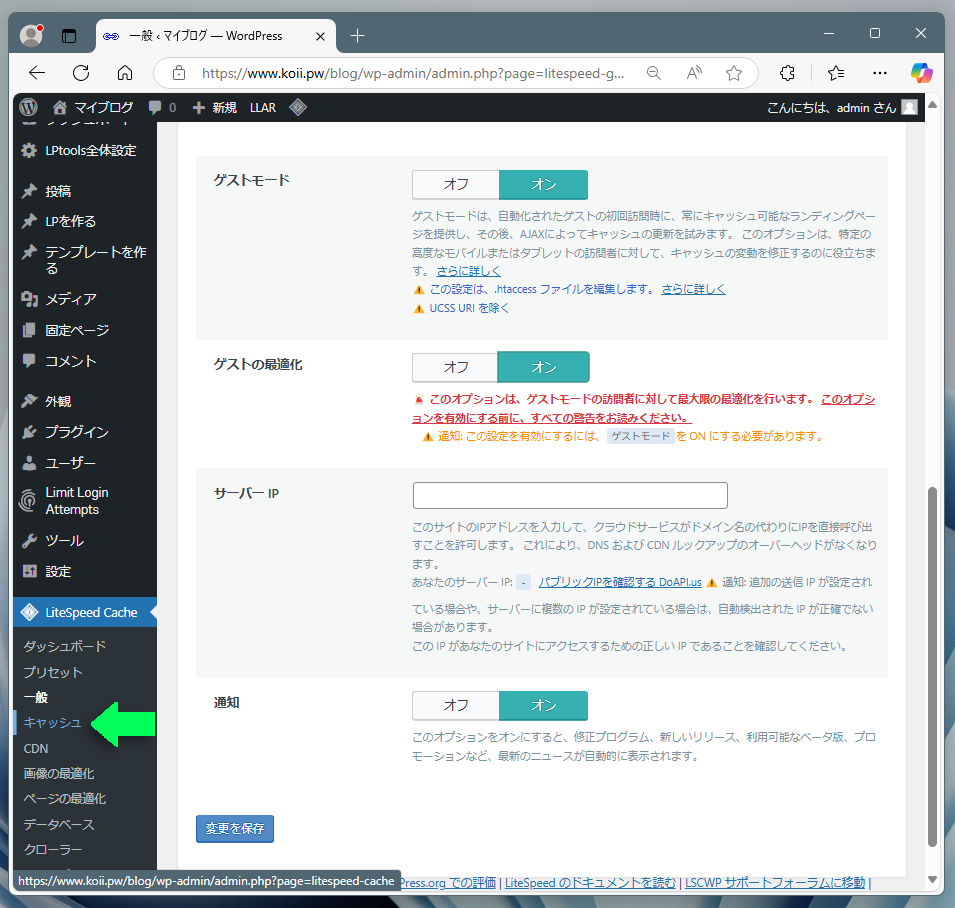The image size is (955, 908).
Task: Go to the browser home page
Action: click(x=125, y=73)
